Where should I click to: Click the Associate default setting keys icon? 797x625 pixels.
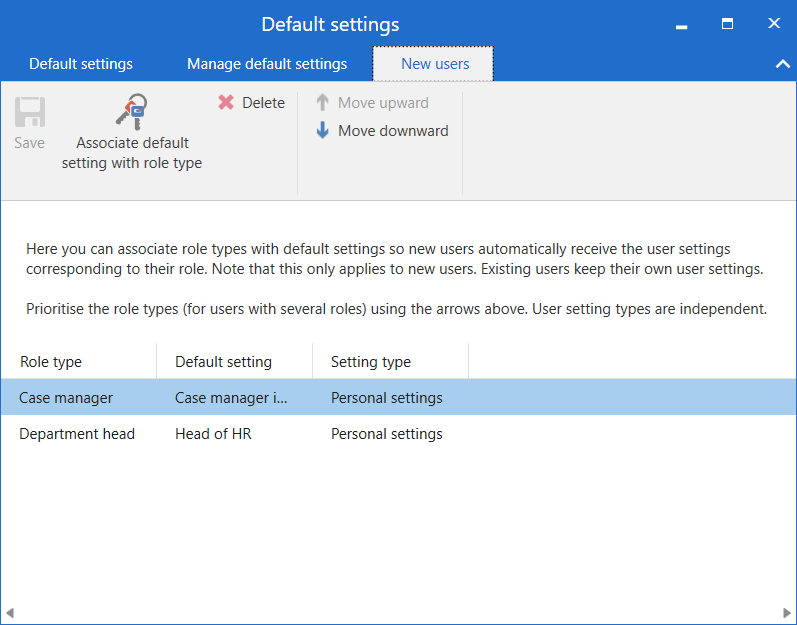tap(132, 112)
